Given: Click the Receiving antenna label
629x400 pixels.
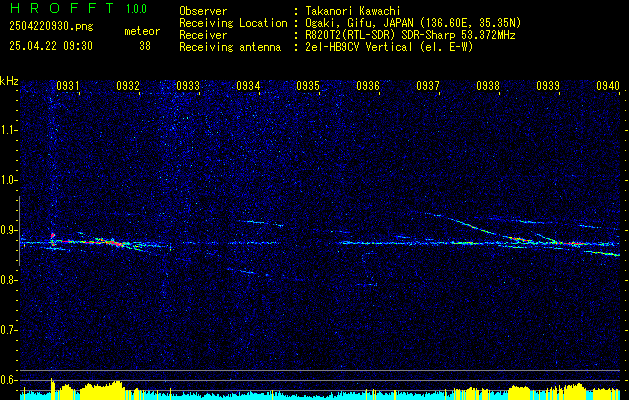Looking at the screenshot, I should pyautogui.click(x=230, y=47).
